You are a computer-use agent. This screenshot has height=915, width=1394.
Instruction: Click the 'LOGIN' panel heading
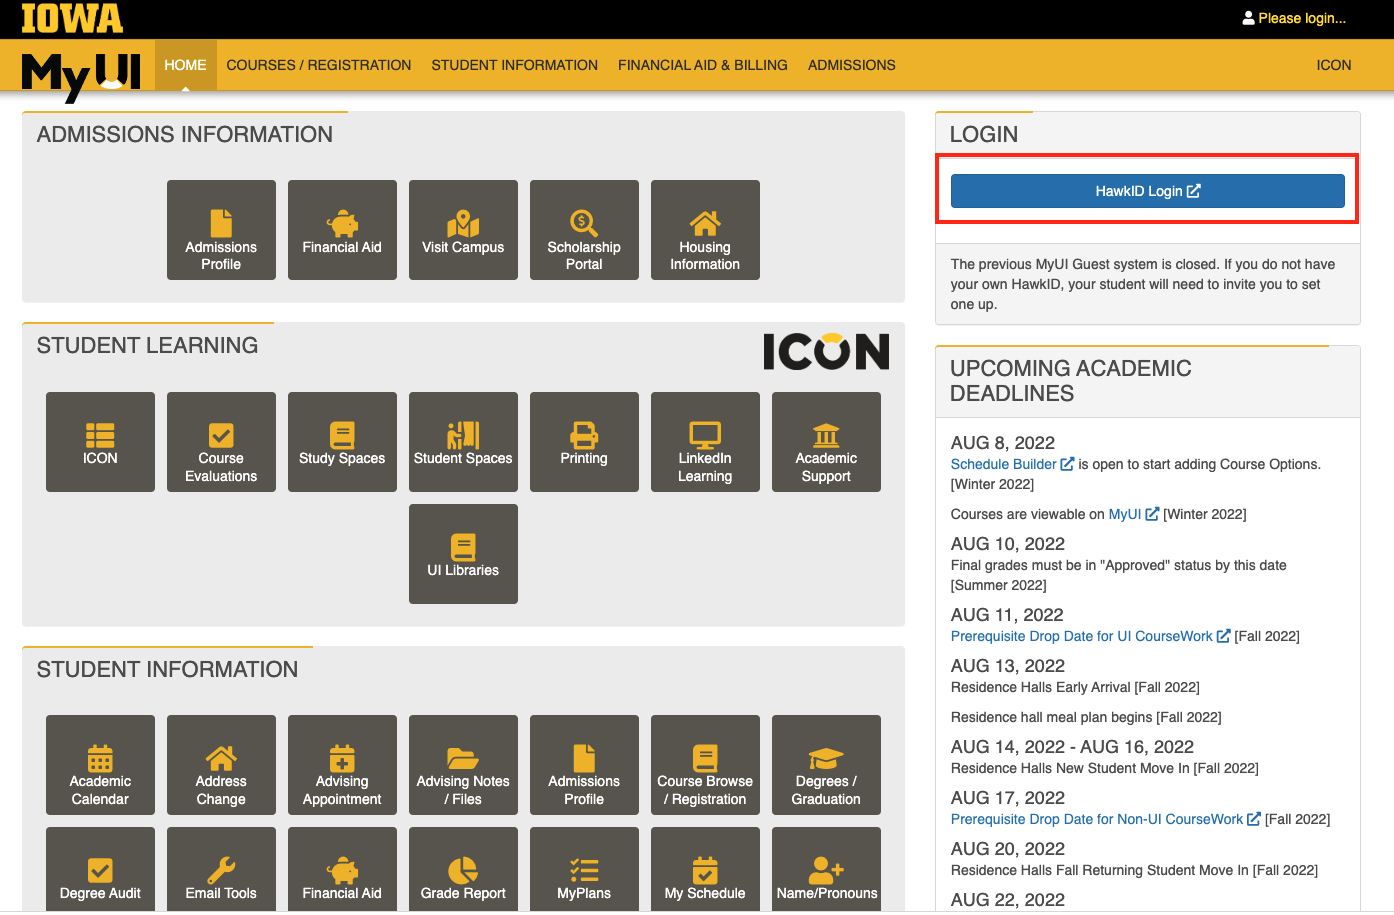click(x=984, y=135)
